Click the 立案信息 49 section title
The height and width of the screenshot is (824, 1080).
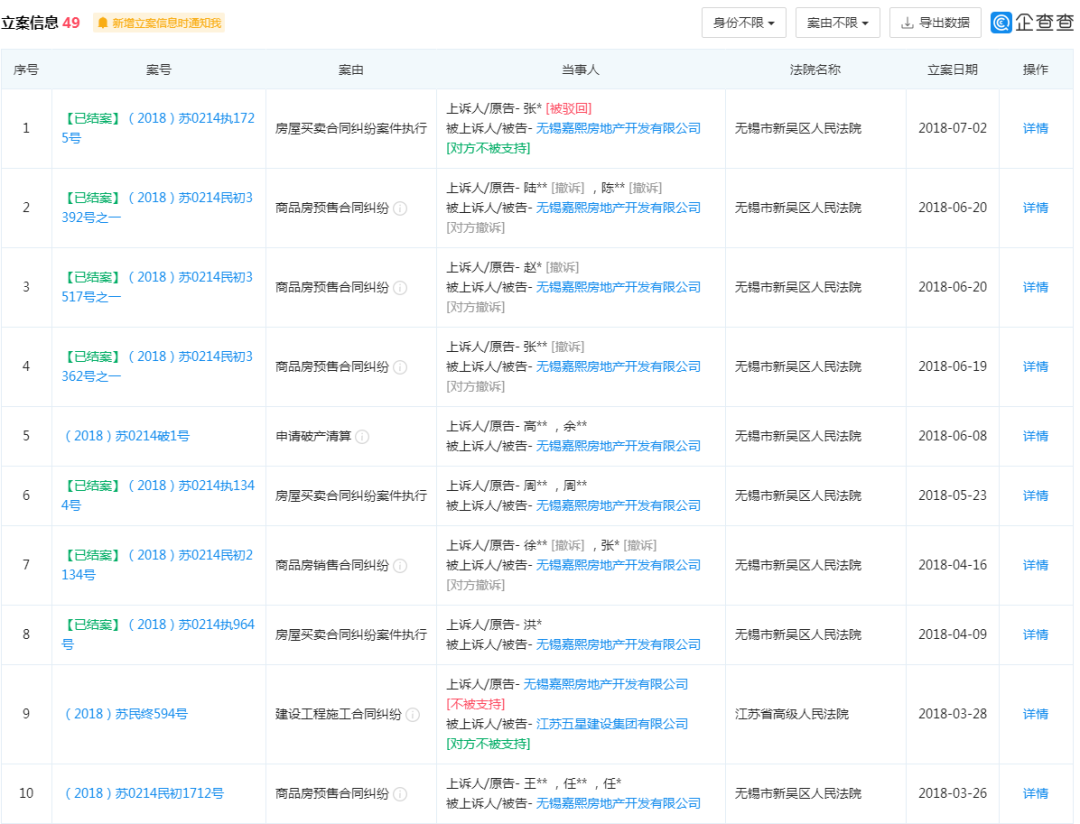tap(41, 23)
